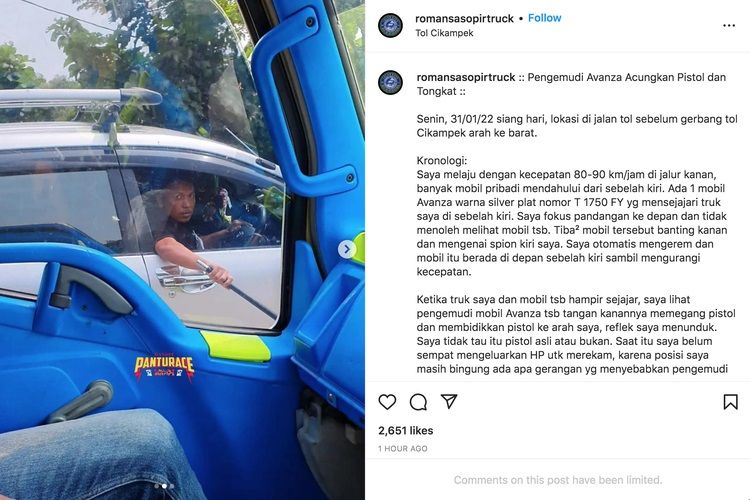Save the post with the bookmark icon

pos(730,402)
